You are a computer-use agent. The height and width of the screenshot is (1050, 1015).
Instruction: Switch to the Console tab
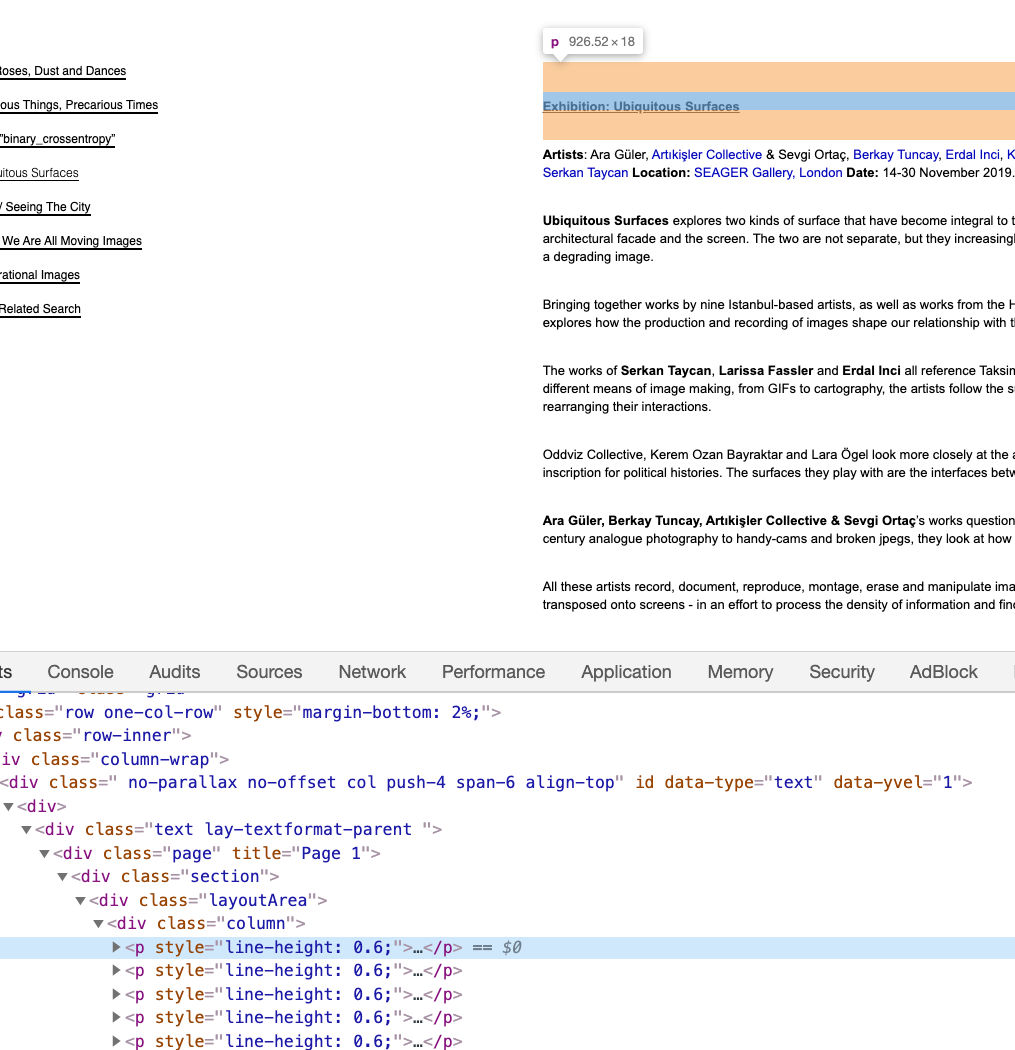[x=80, y=672]
